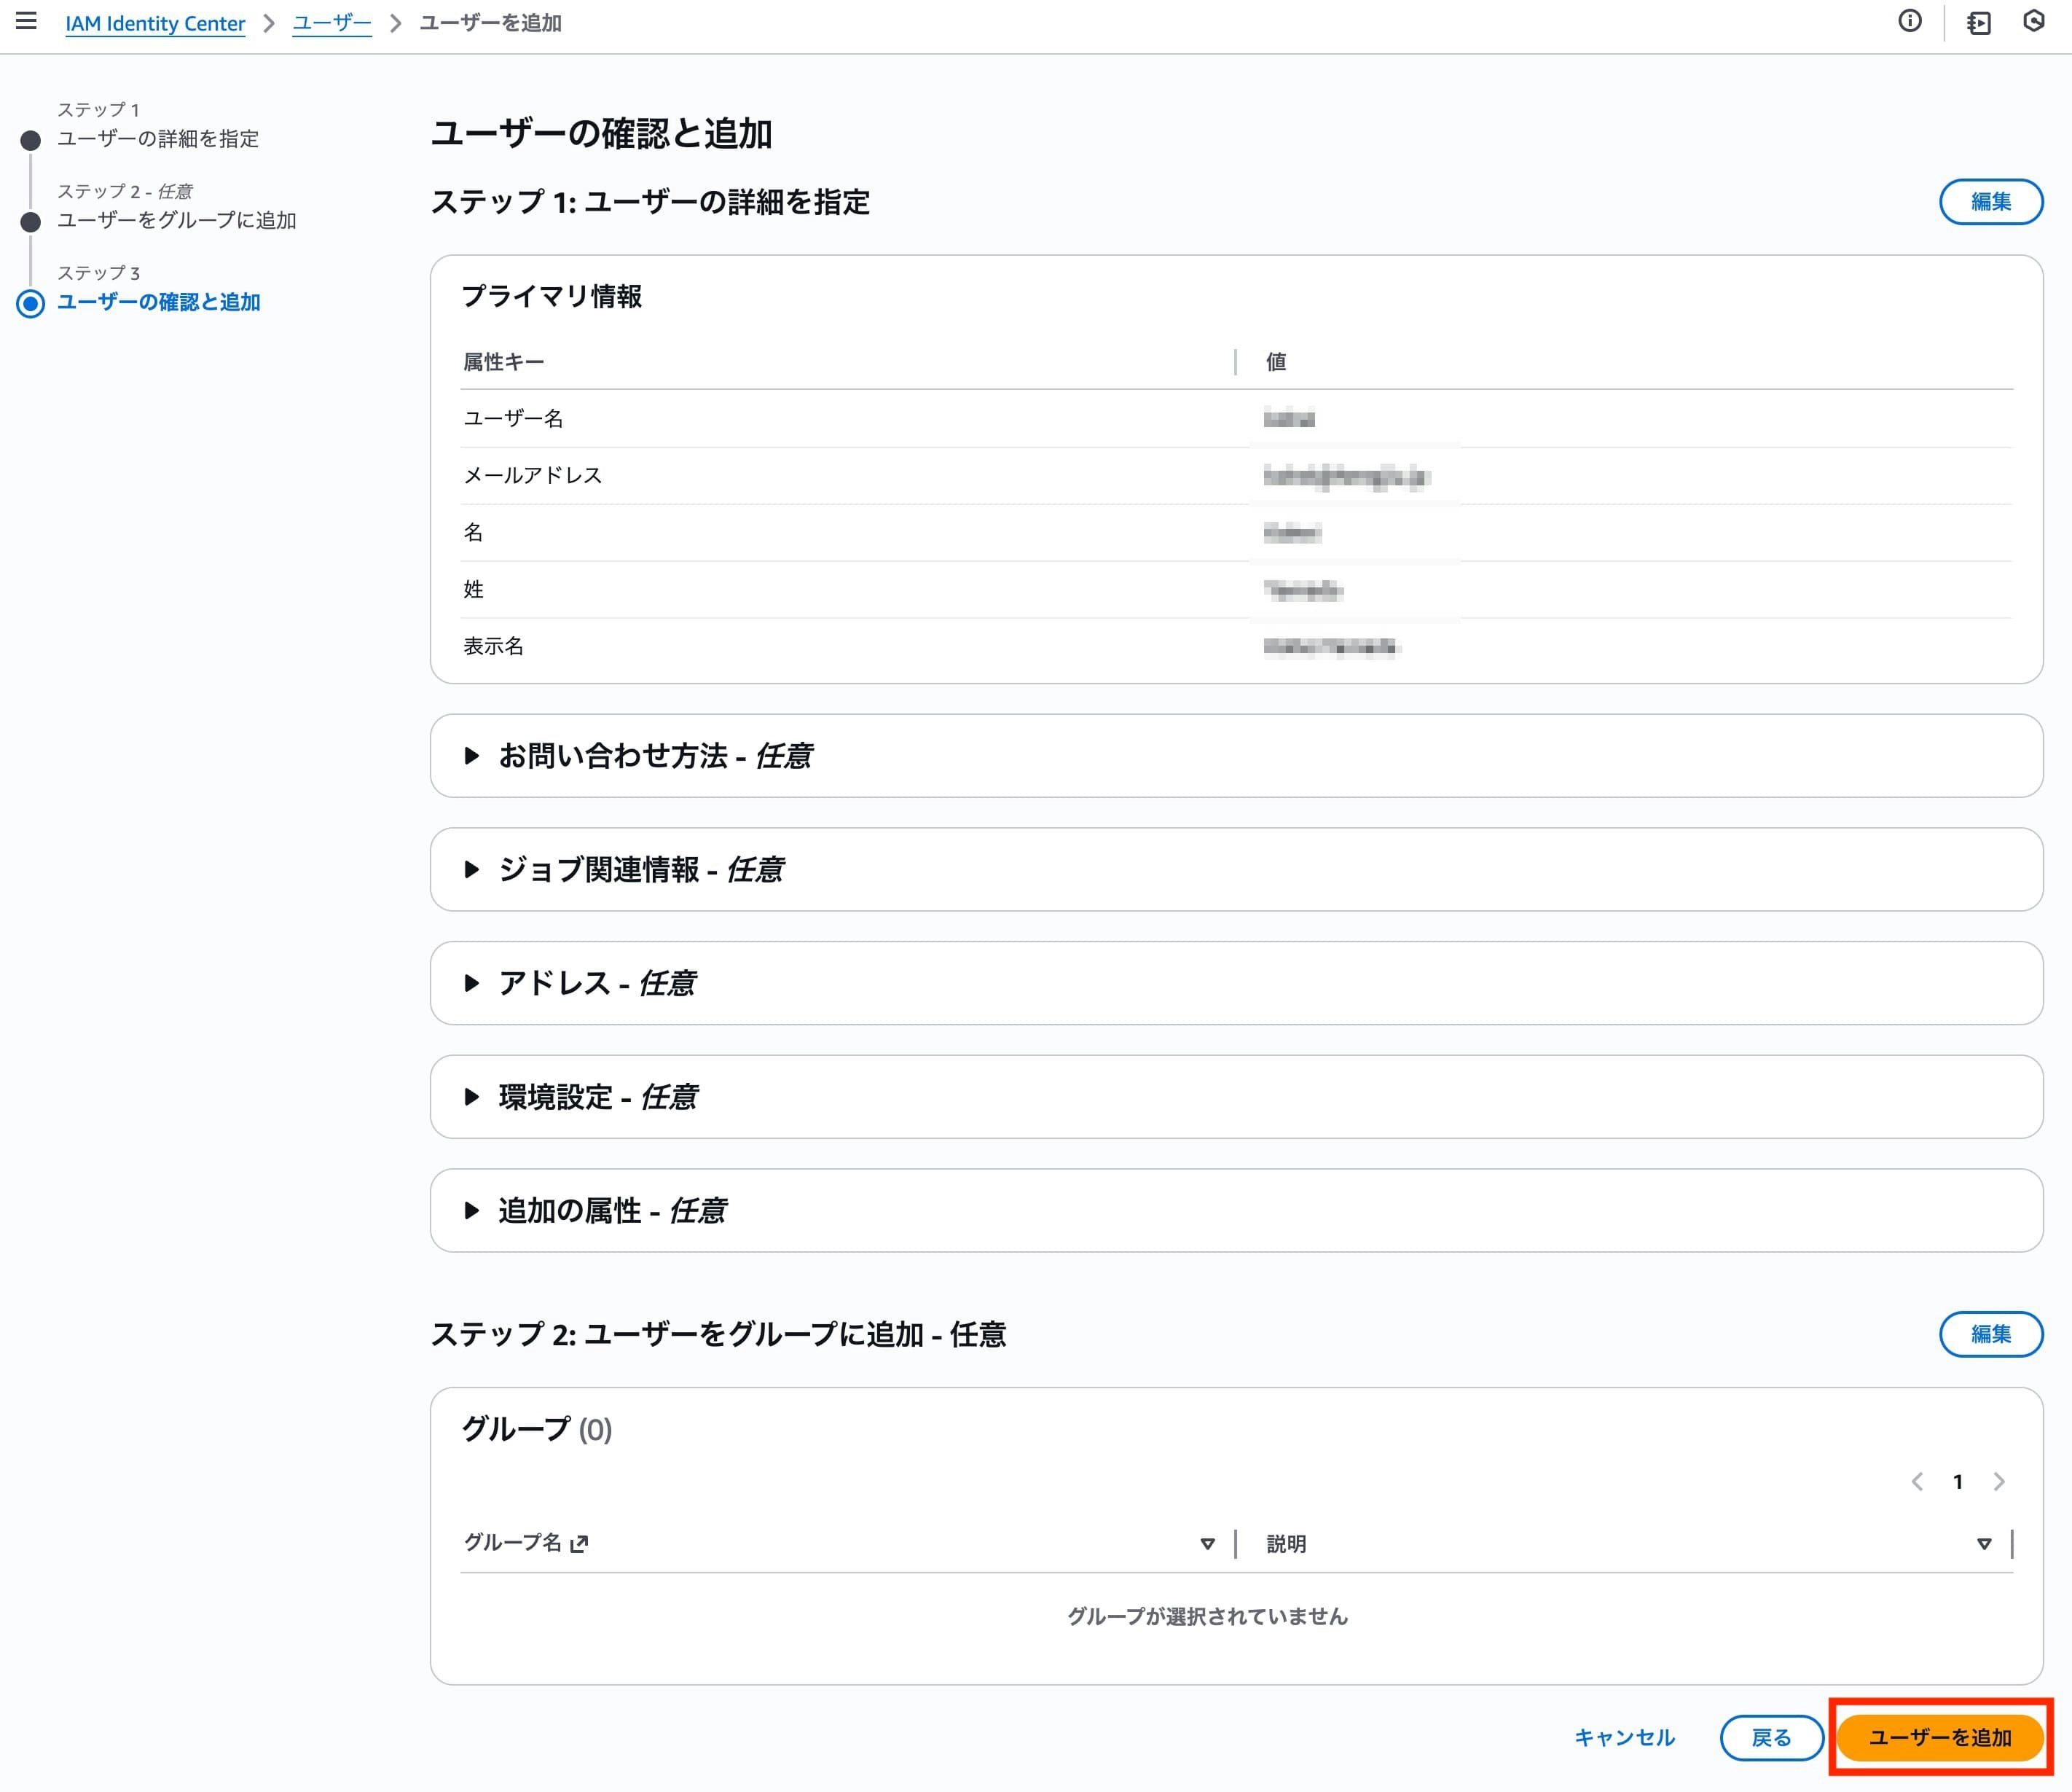Sort by 説明 column triangle icon

pyautogui.click(x=1984, y=1544)
